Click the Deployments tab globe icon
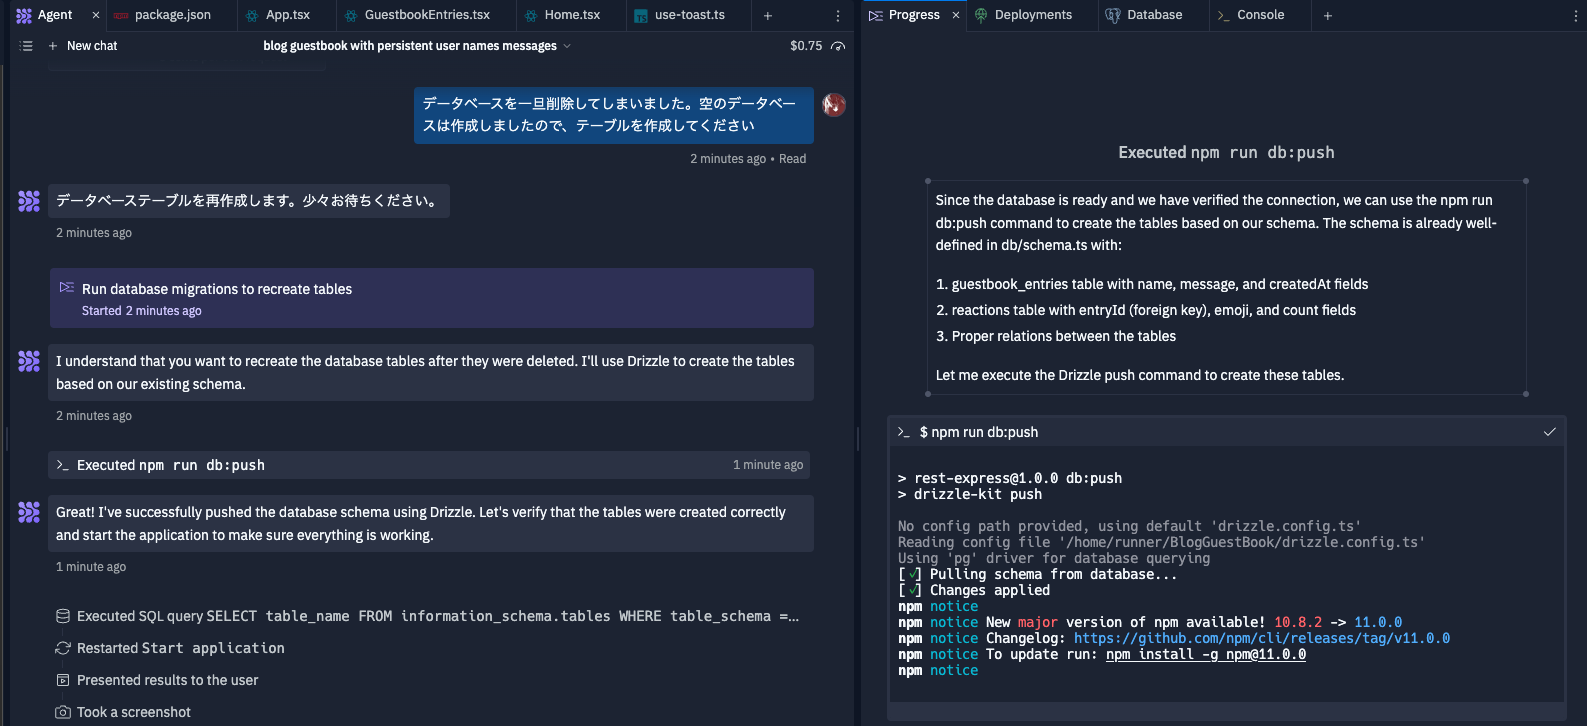The width and height of the screenshot is (1587, 726). tap(981, 15)
